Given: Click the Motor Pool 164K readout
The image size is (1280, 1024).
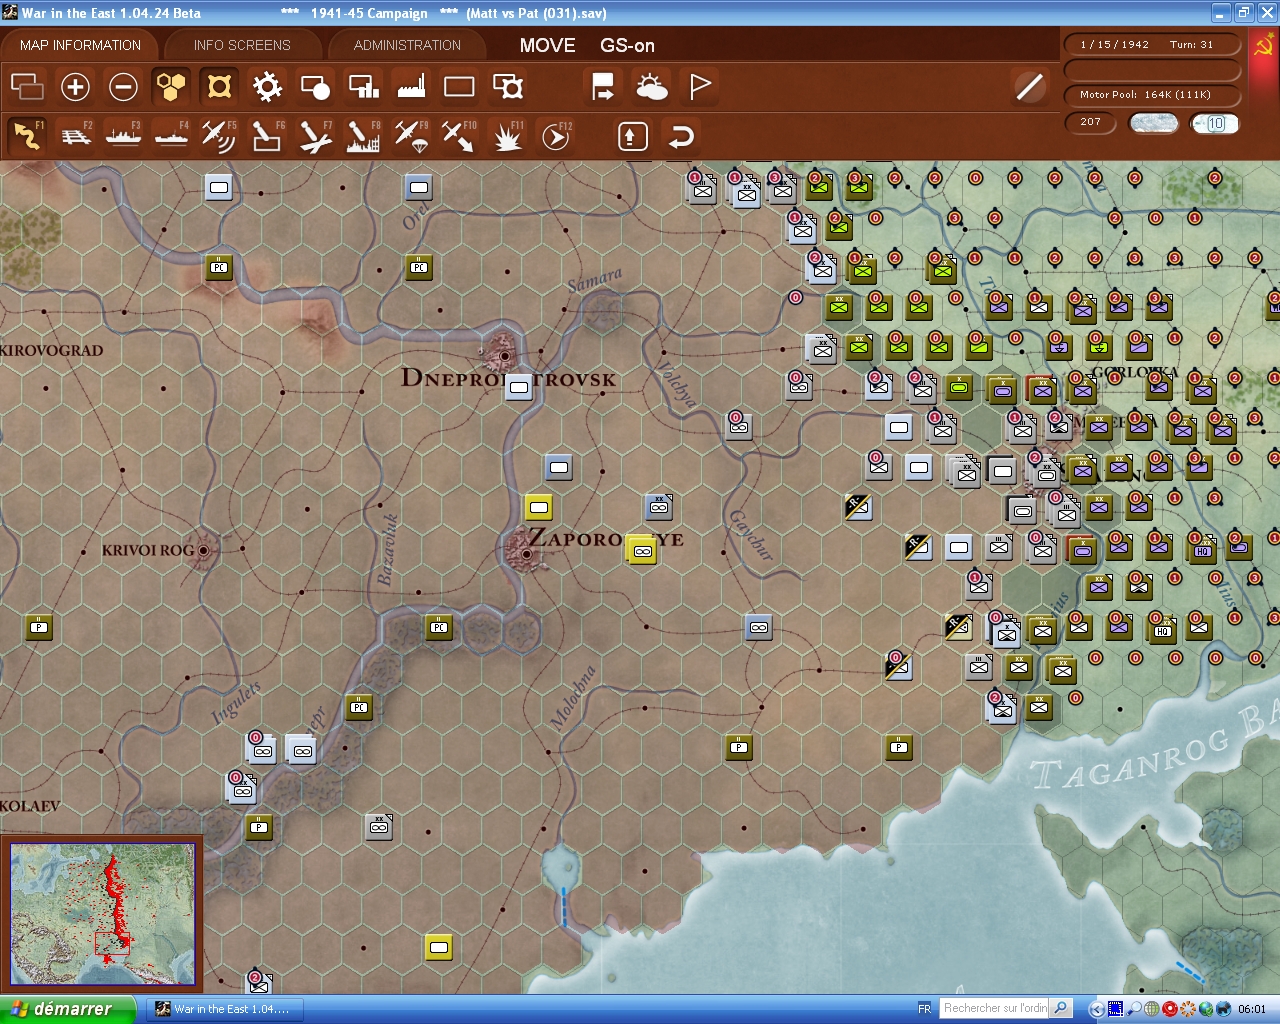Looking at the screenshot, I should [x=1152, y=95].
